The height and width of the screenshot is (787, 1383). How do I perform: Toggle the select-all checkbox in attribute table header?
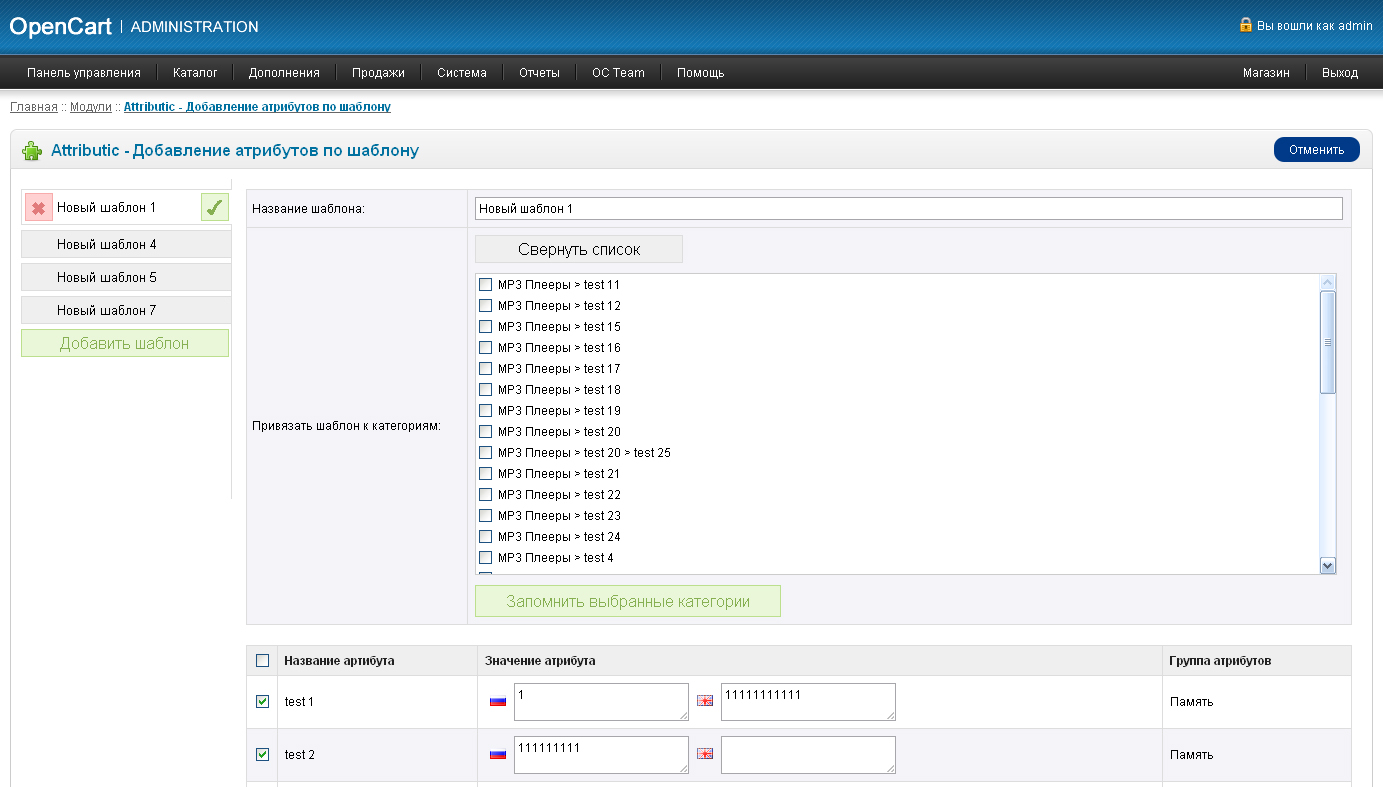(x=262, y=661)
